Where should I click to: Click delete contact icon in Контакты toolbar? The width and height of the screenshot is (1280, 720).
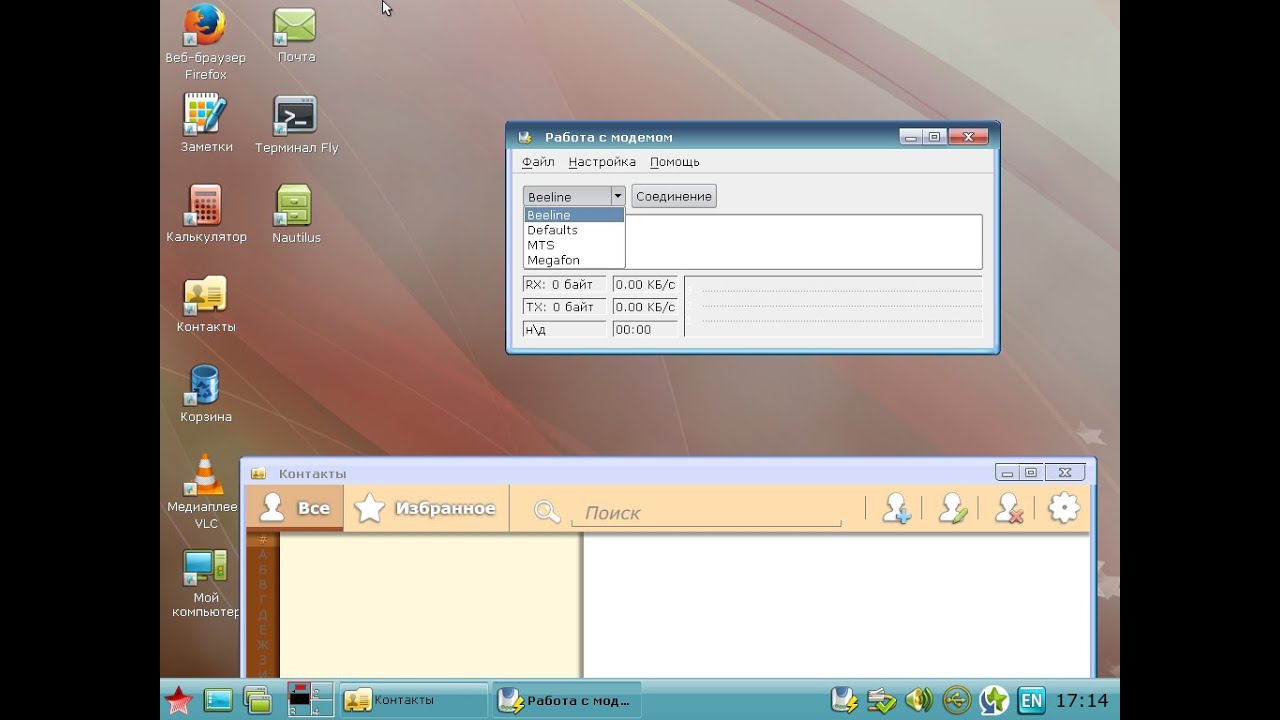pos(1009,509)
